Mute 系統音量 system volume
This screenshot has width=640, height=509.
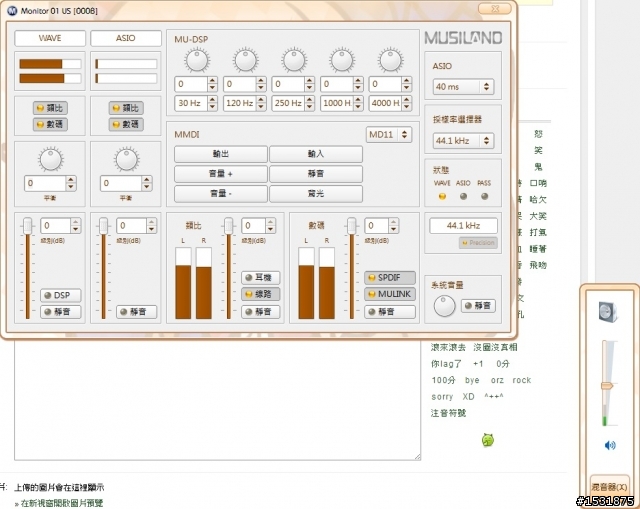pyautogui.click(x=478, y=306)
